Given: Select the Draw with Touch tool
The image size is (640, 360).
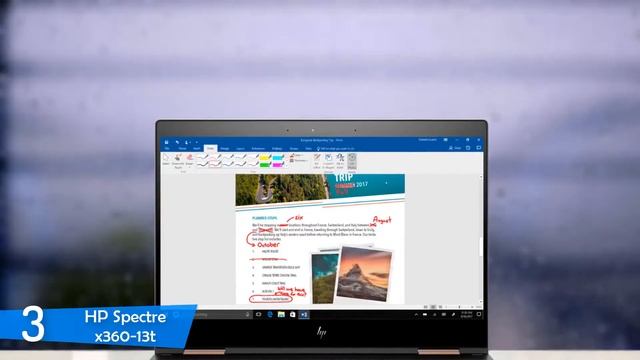Looking at the screenshot, I should [x=178, y=160].
